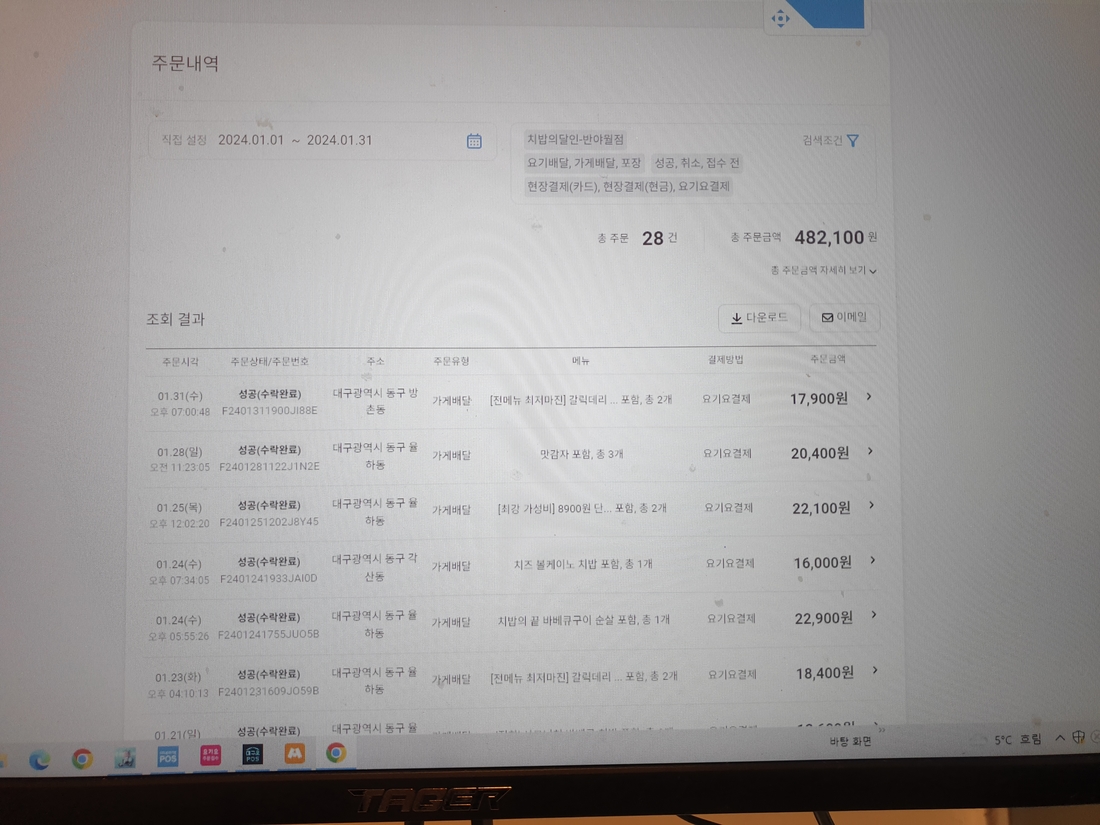Open the dark POS app in taskbar
The image size is (1100, 825).
tap(252, 755)
